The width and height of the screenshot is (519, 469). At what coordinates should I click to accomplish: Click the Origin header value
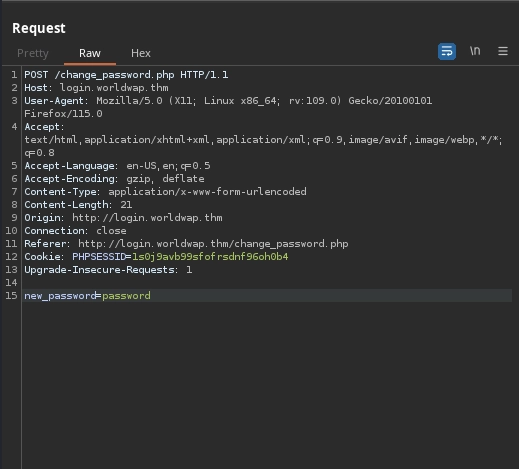(147, 218)
